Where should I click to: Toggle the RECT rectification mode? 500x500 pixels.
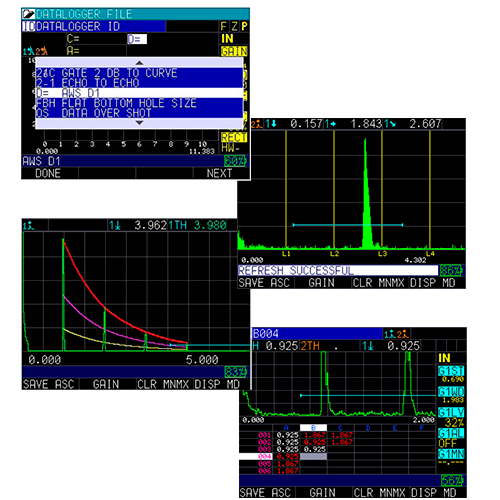(234, 137)
